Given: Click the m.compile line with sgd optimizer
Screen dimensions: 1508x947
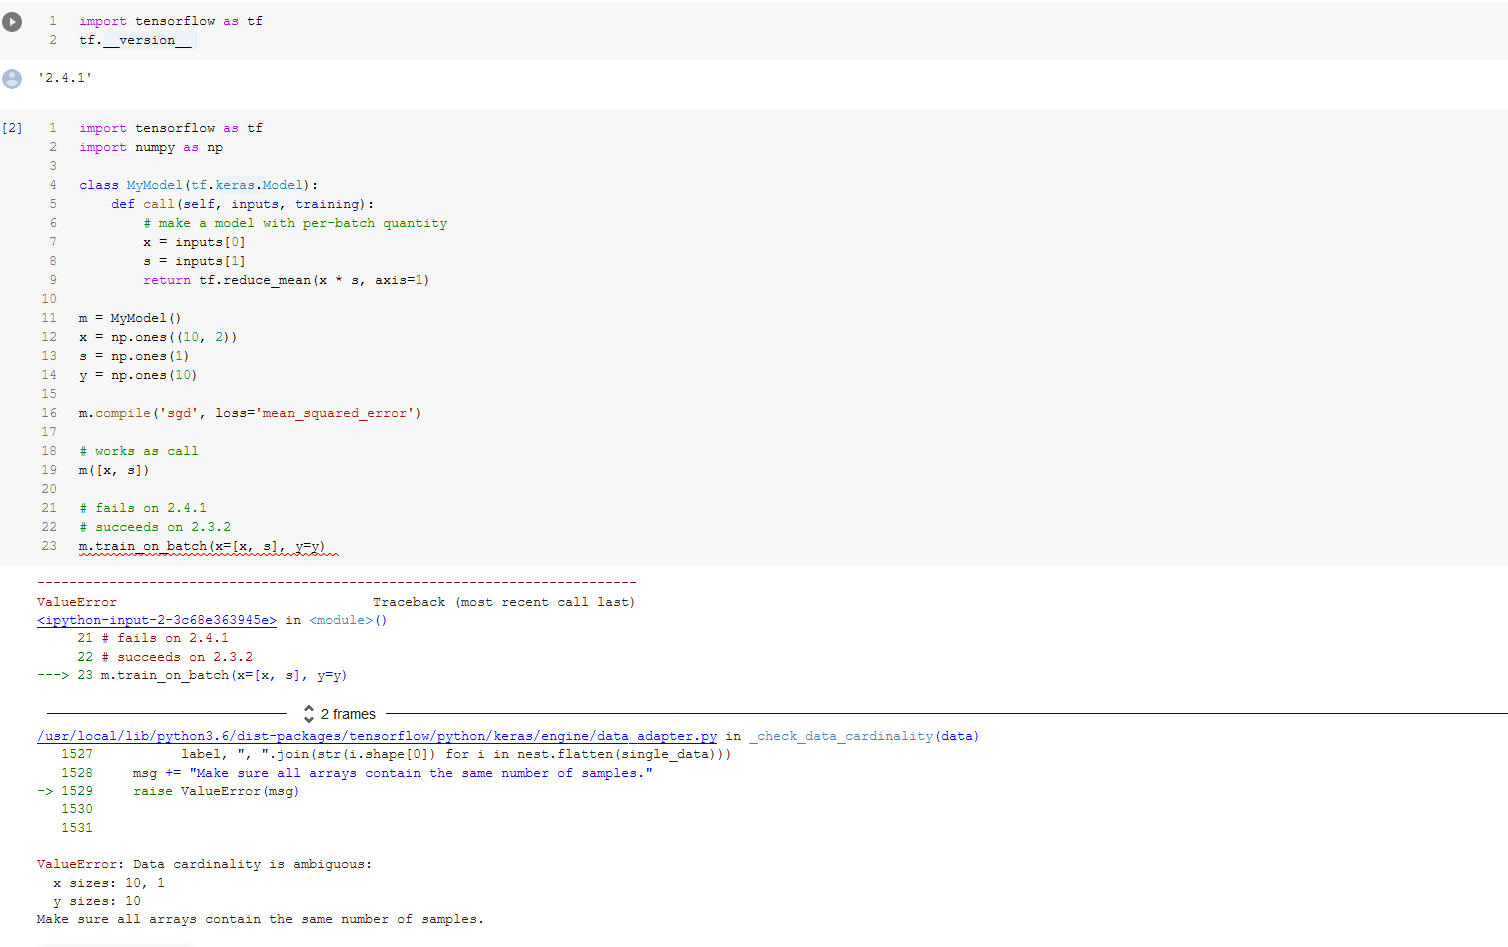Looking at the screenshot, I should [x=249, y=412].
